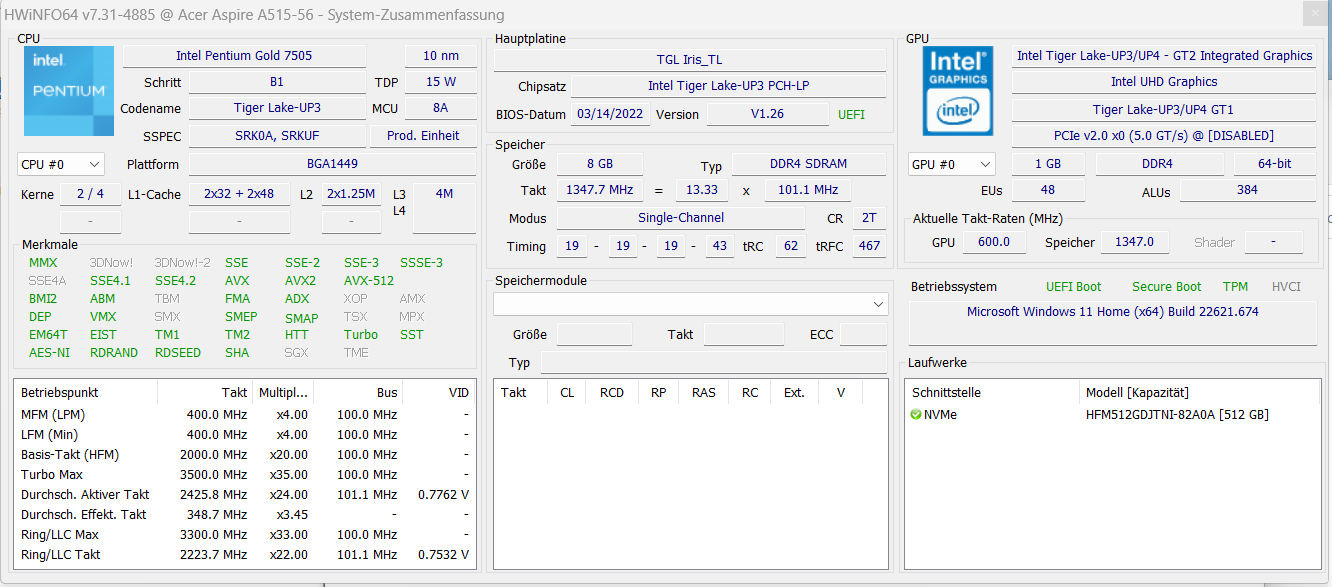Click the Schnittstelle column header
The width and height of the screenshot is (1332, 587).
pyautogui.click(x=992, y=393)
